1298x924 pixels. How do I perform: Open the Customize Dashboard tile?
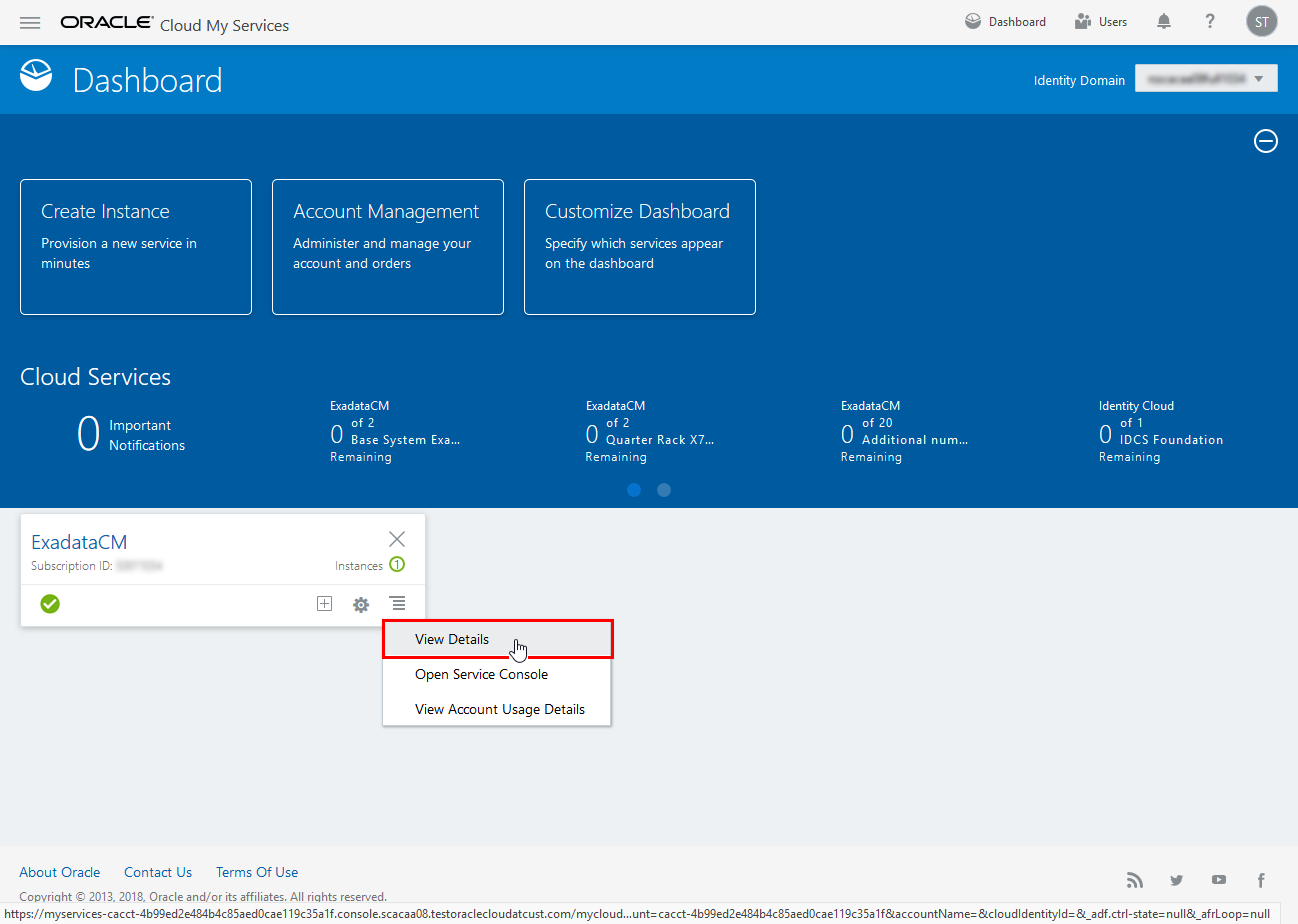click(x=640, y=247)
